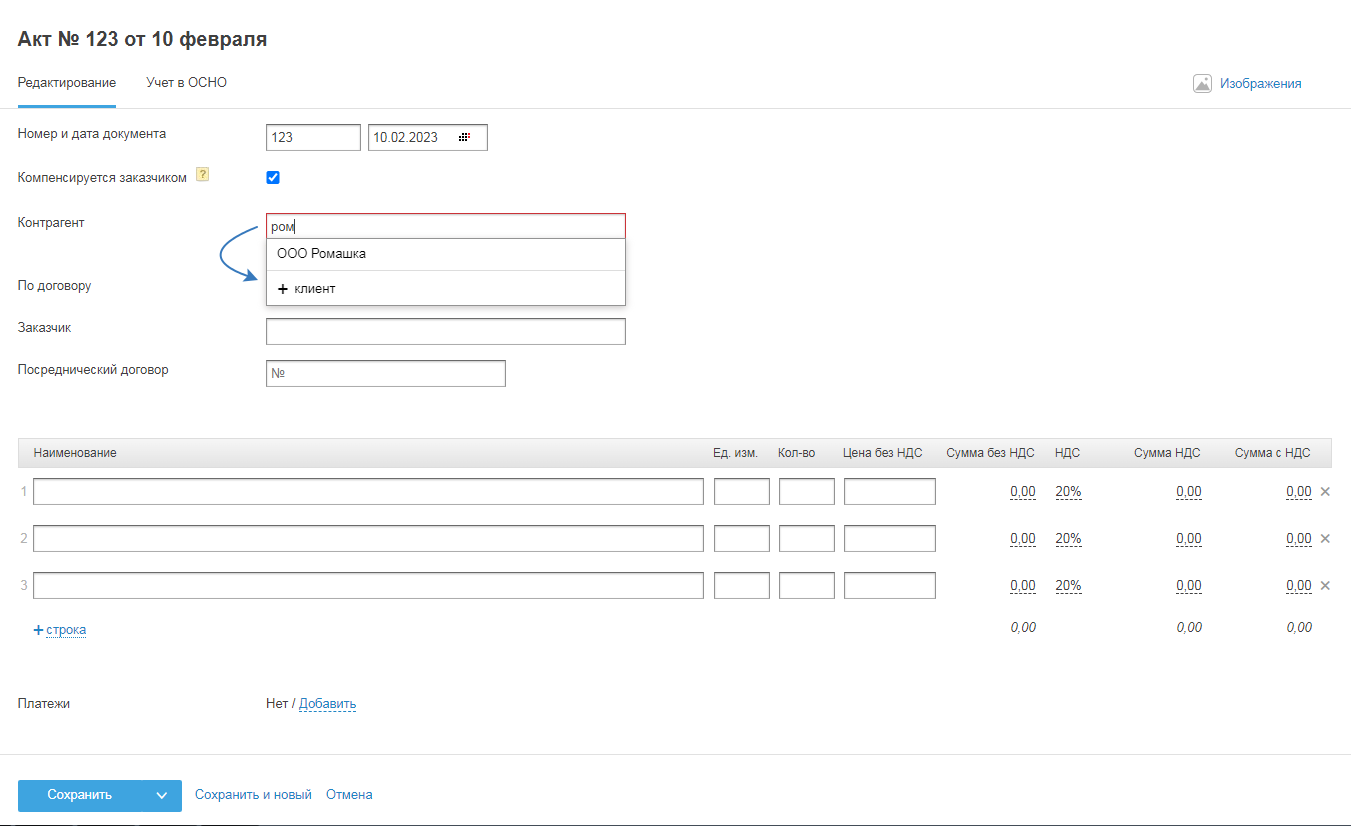Screen dimensions: 1351x826
Task: Click Сохранить и новый link
Action: [253, 795]
